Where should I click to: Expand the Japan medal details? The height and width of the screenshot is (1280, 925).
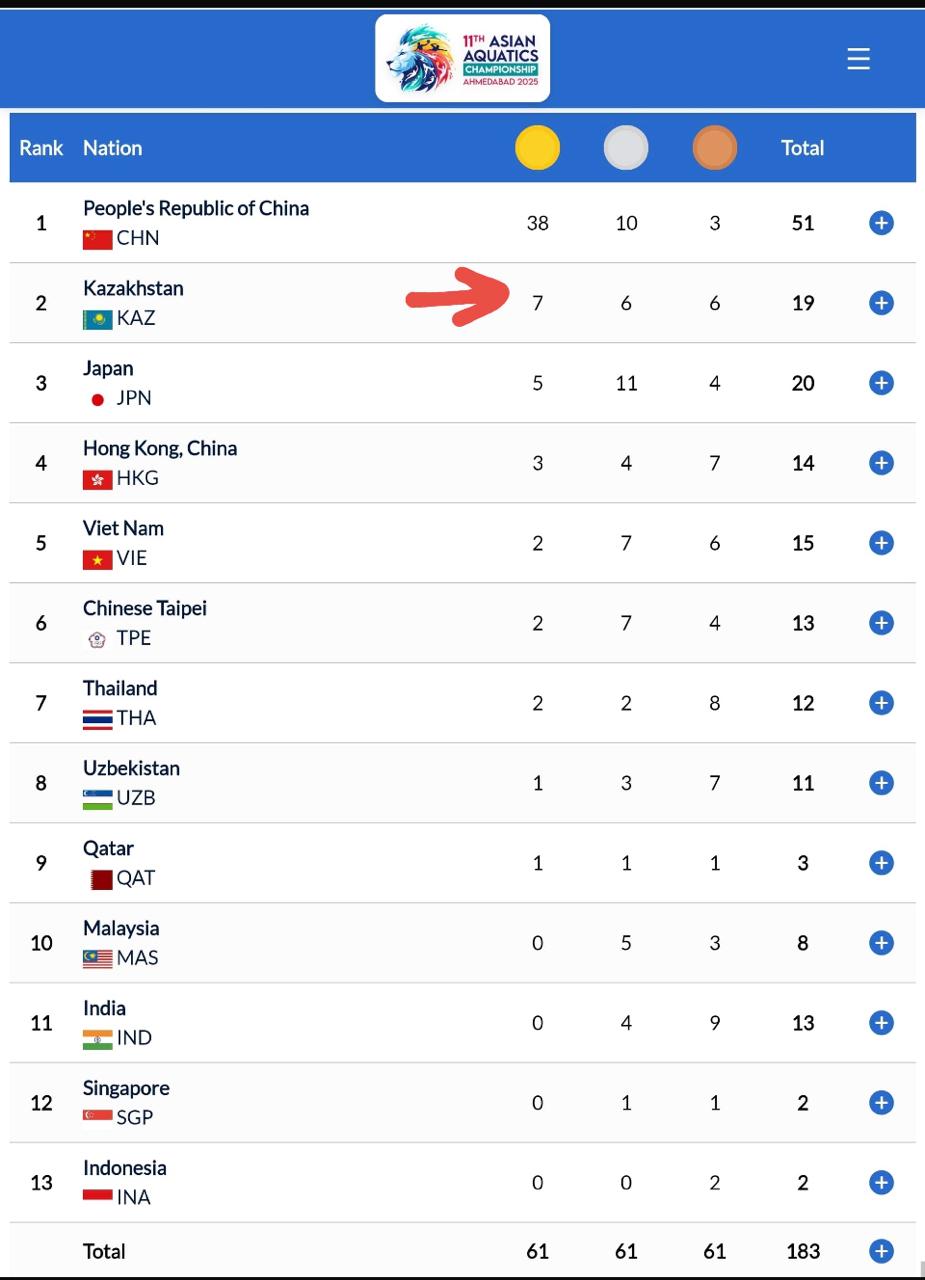pos(880,383)
